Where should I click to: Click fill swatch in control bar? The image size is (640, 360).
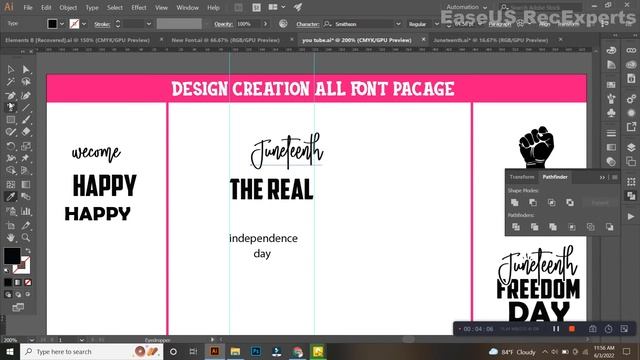[52, 24]
